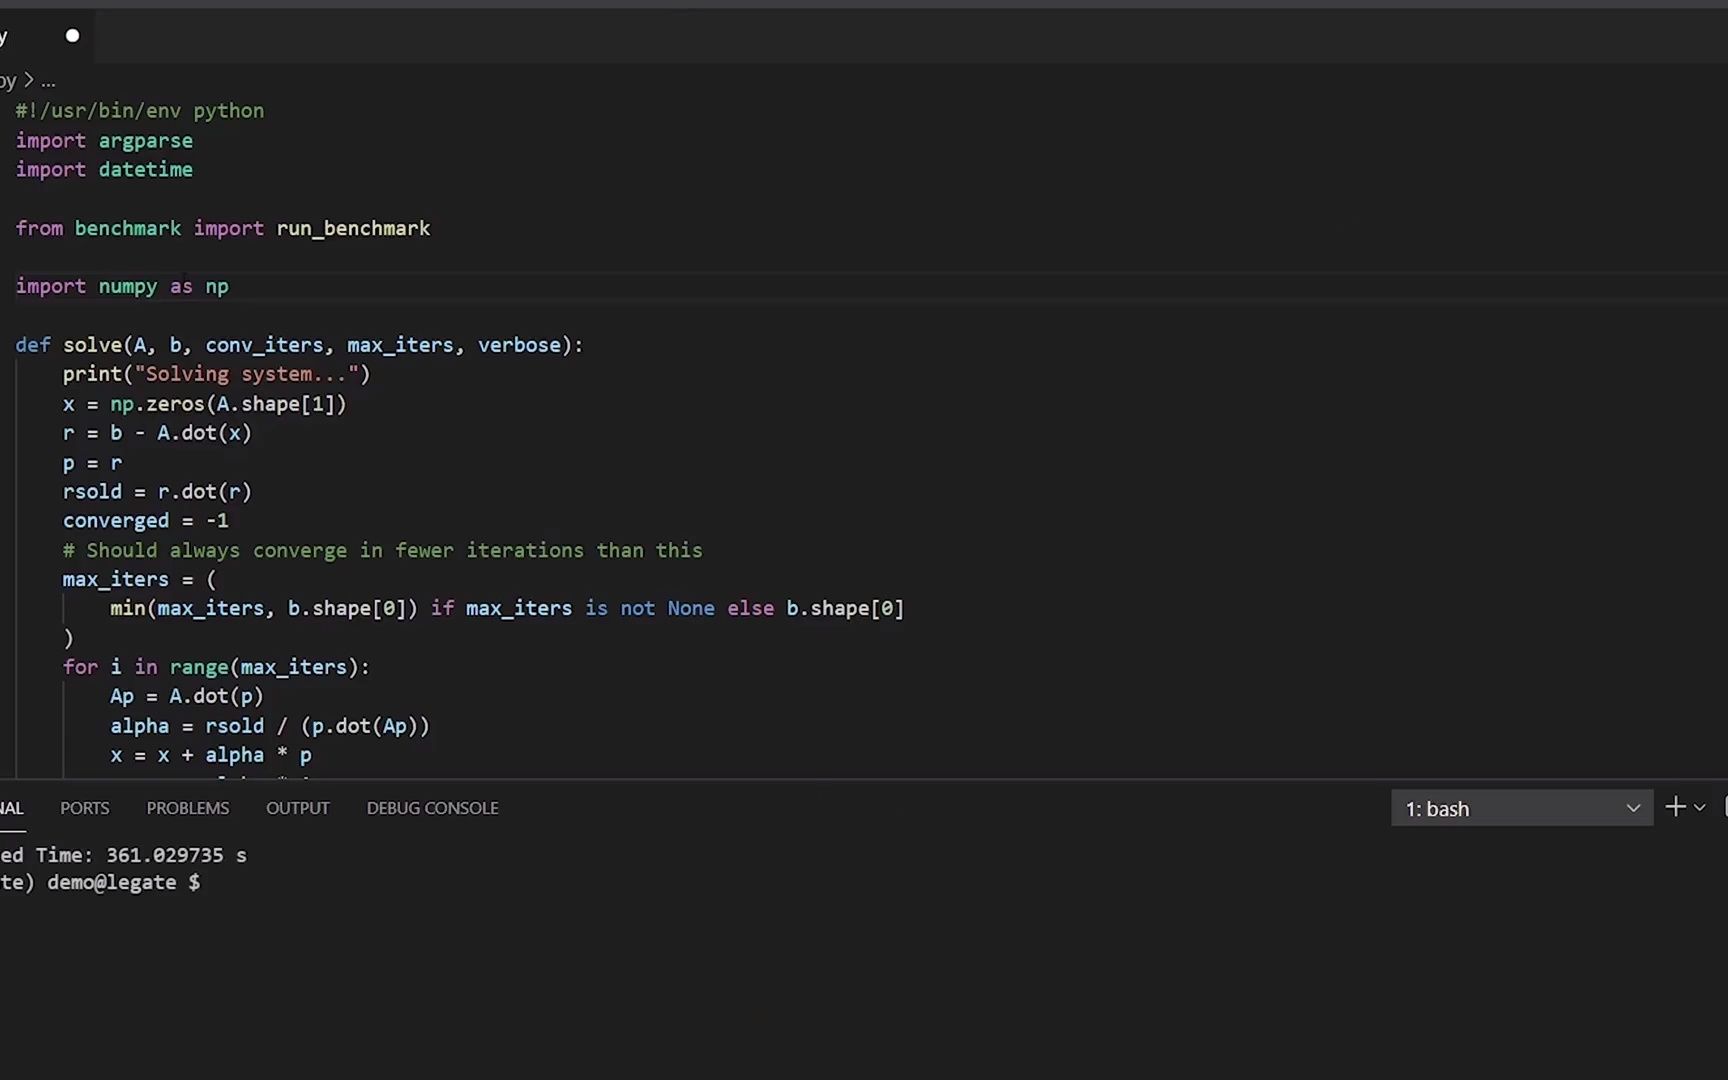
Task: Switch to the PROBLEMS panel tab
Action: pyautogui.click(x=188, y=808)
